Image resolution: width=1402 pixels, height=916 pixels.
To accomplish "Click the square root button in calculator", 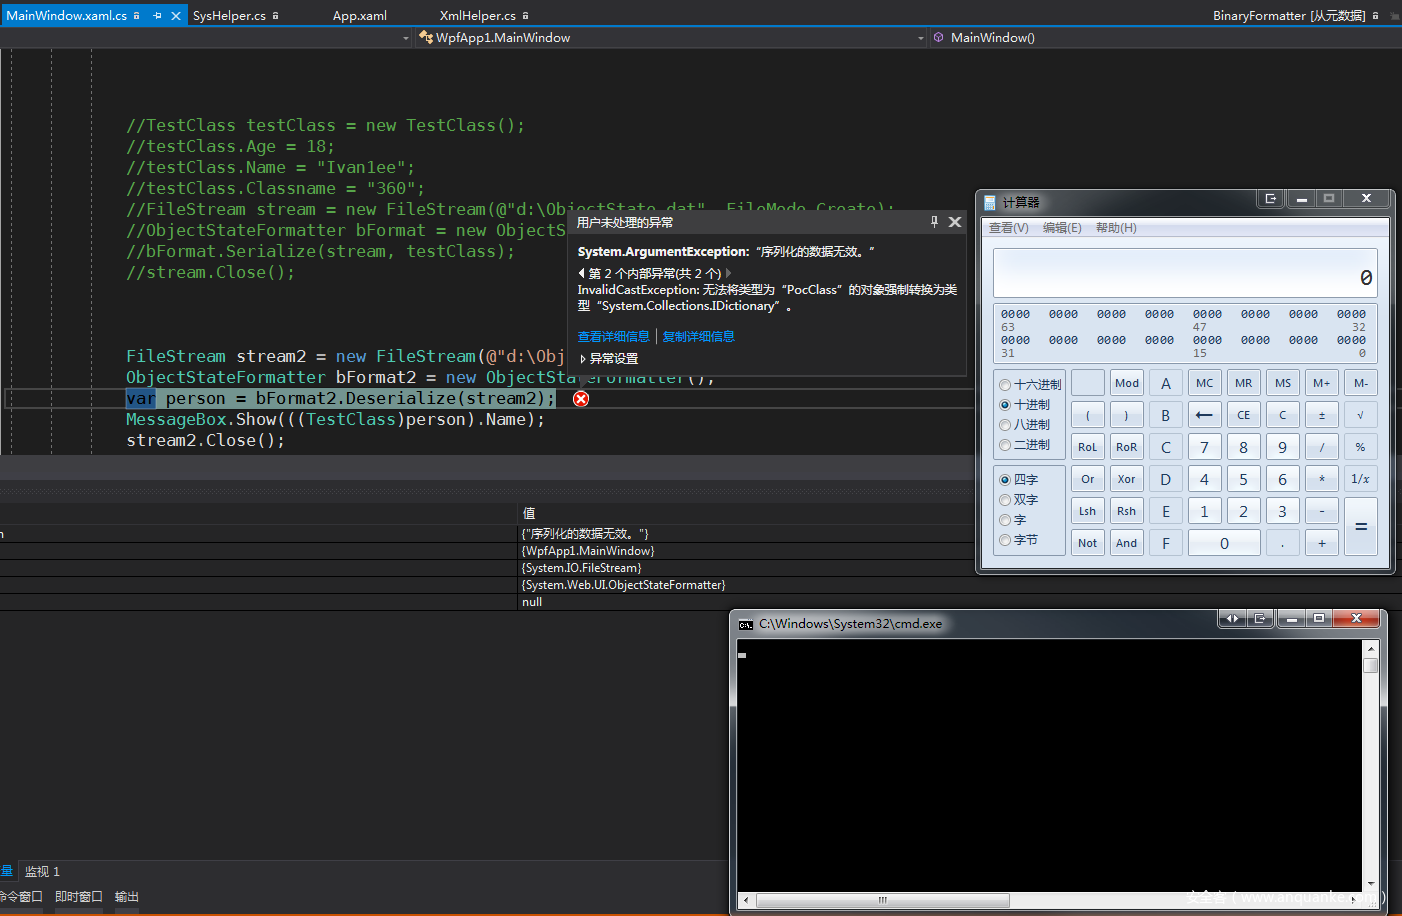I will pos(1360,415).
